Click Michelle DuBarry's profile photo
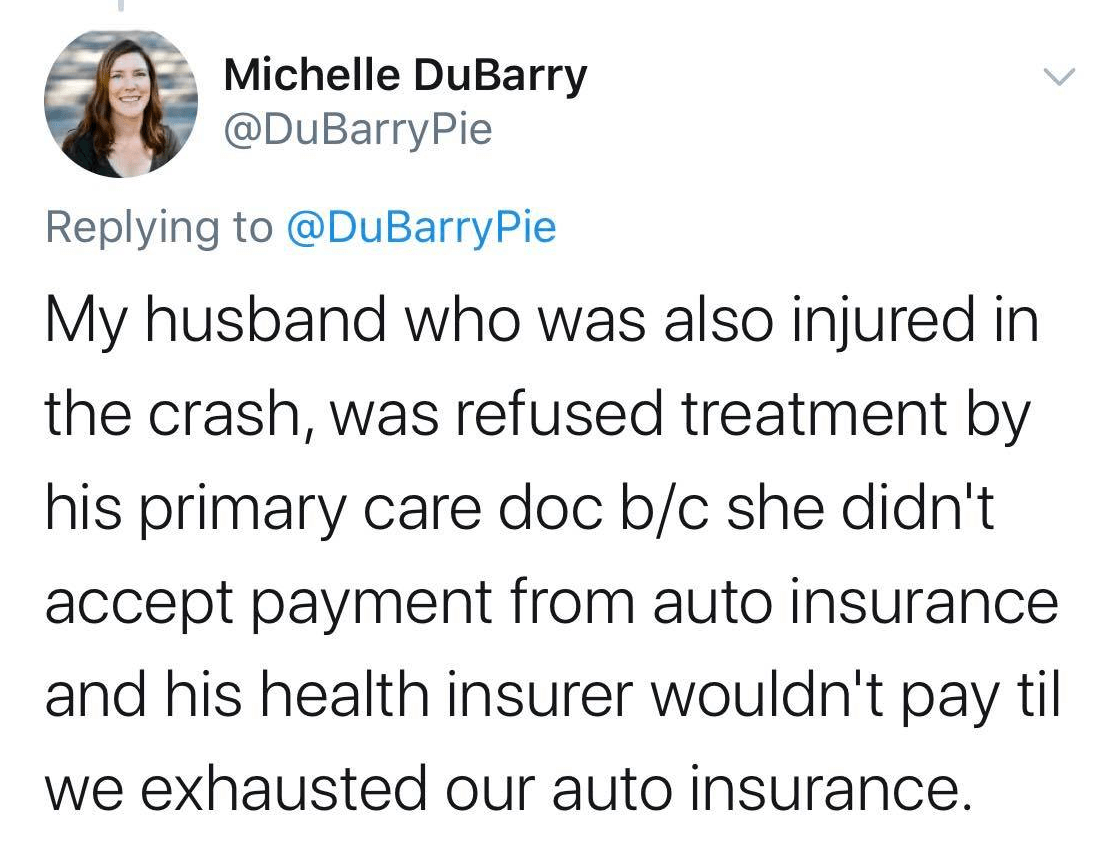Viewport: 1117px width, 854px height. point(120,102)
